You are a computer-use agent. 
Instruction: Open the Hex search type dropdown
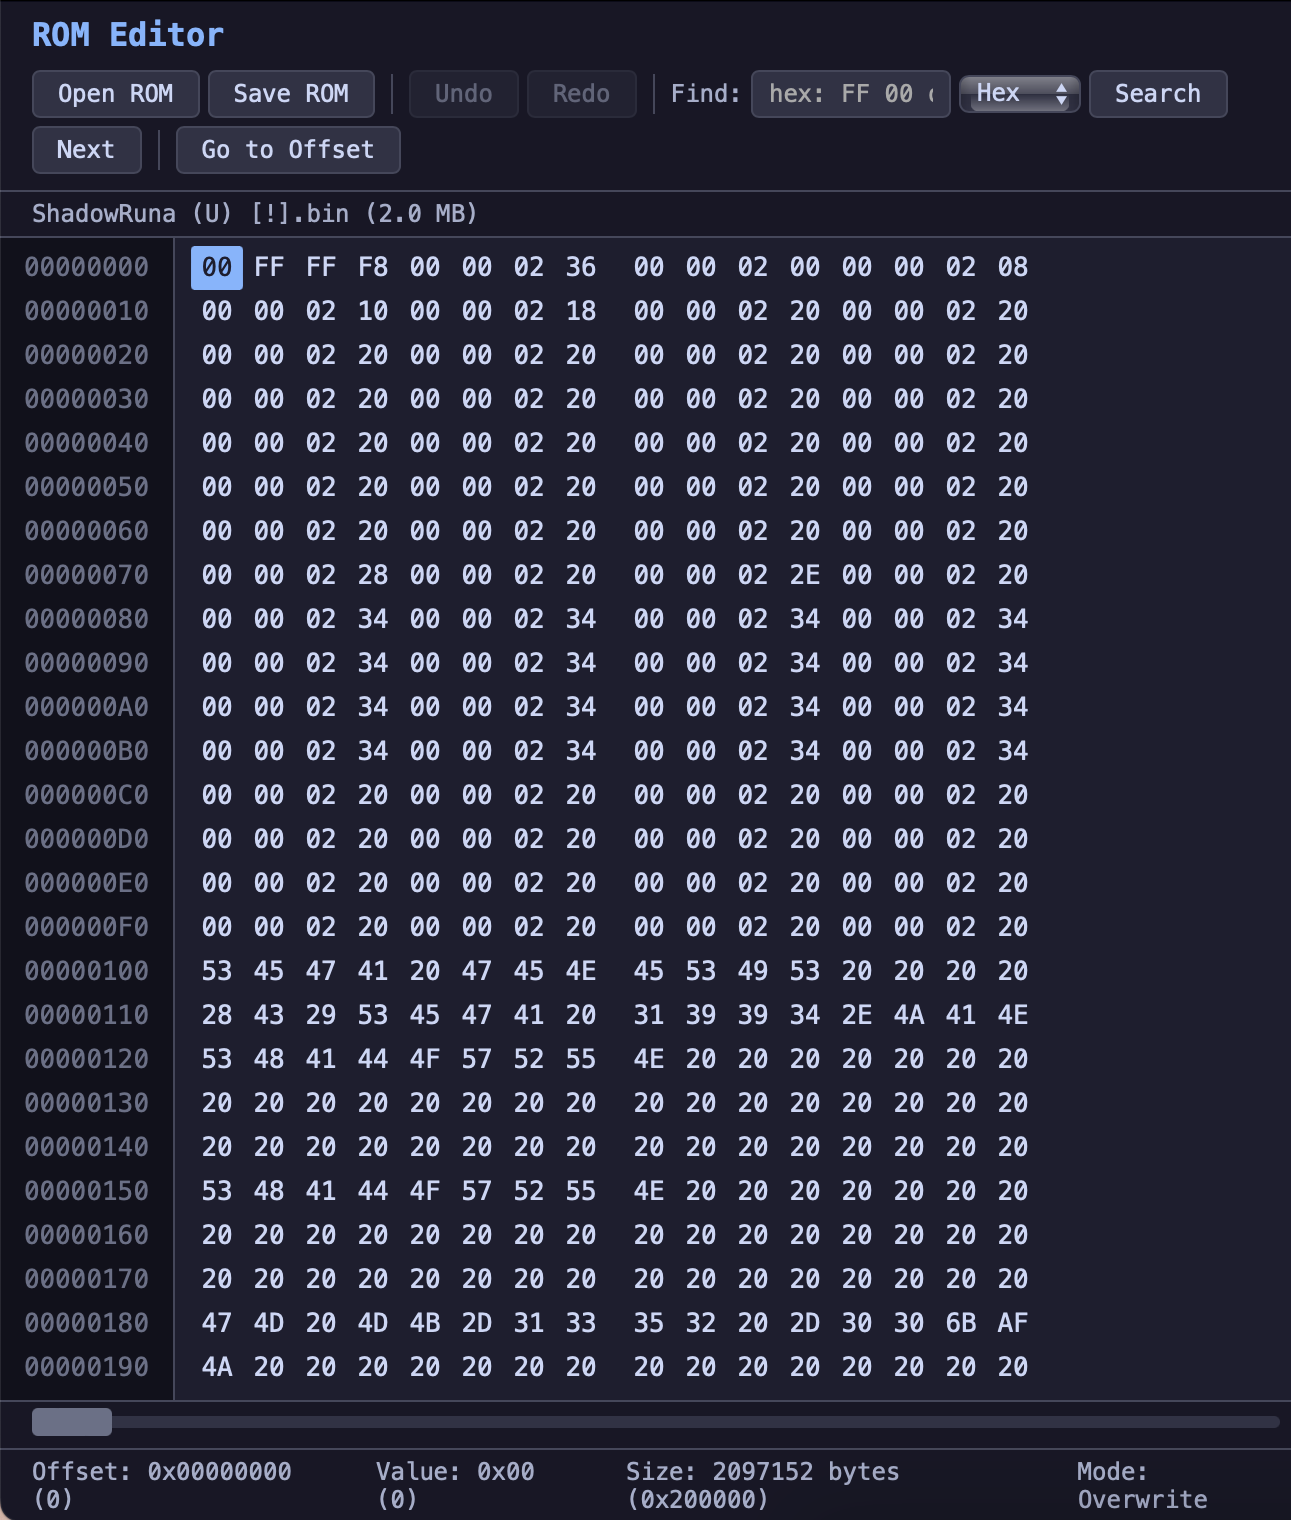coord(1020,94)
